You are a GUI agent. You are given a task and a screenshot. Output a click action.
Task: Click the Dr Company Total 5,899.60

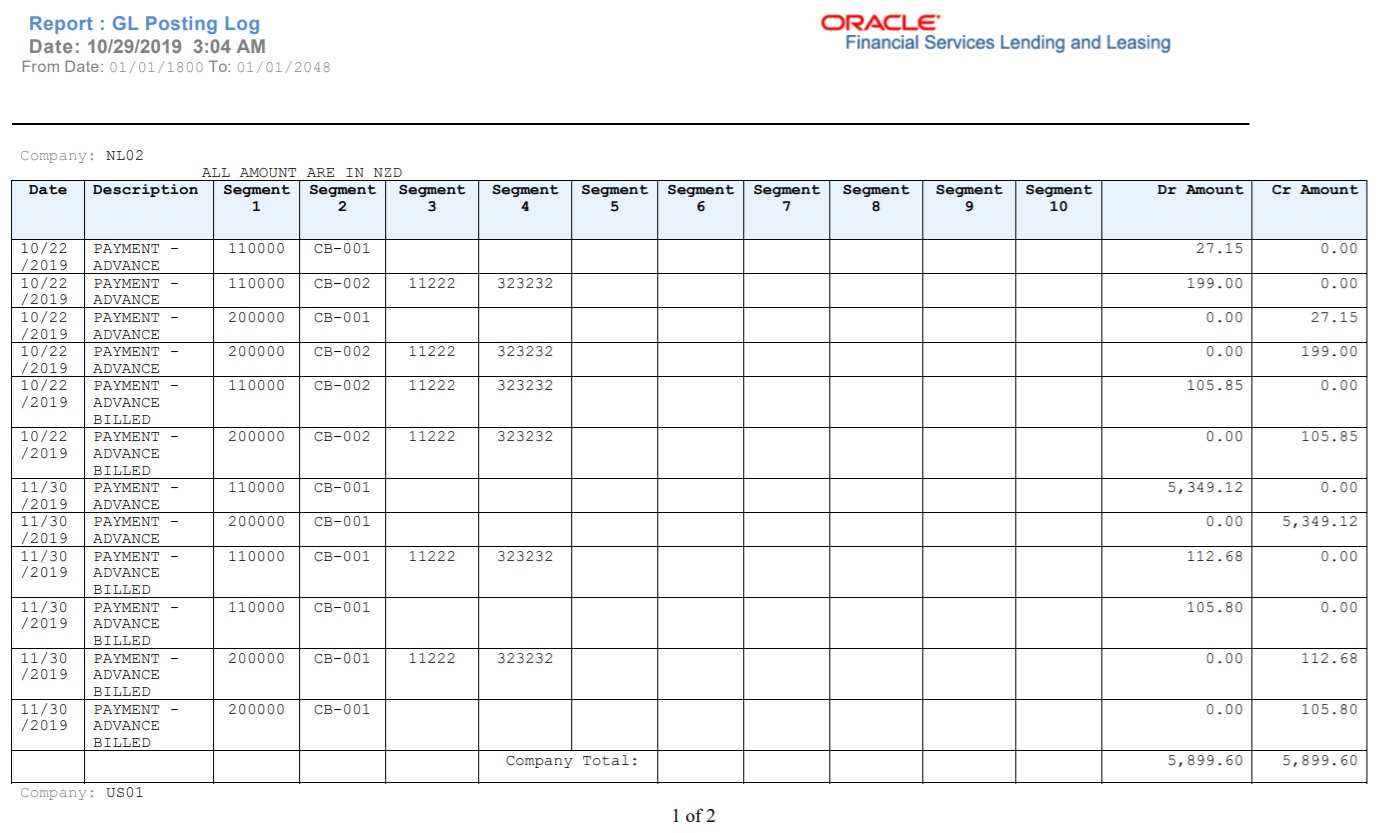coord(1206,761)
